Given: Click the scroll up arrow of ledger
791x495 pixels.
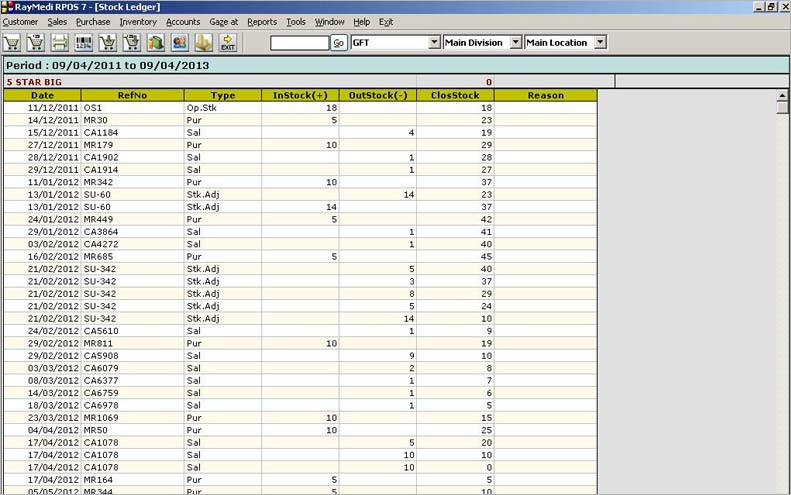Looking at the screenshot, I should point(782,95).
